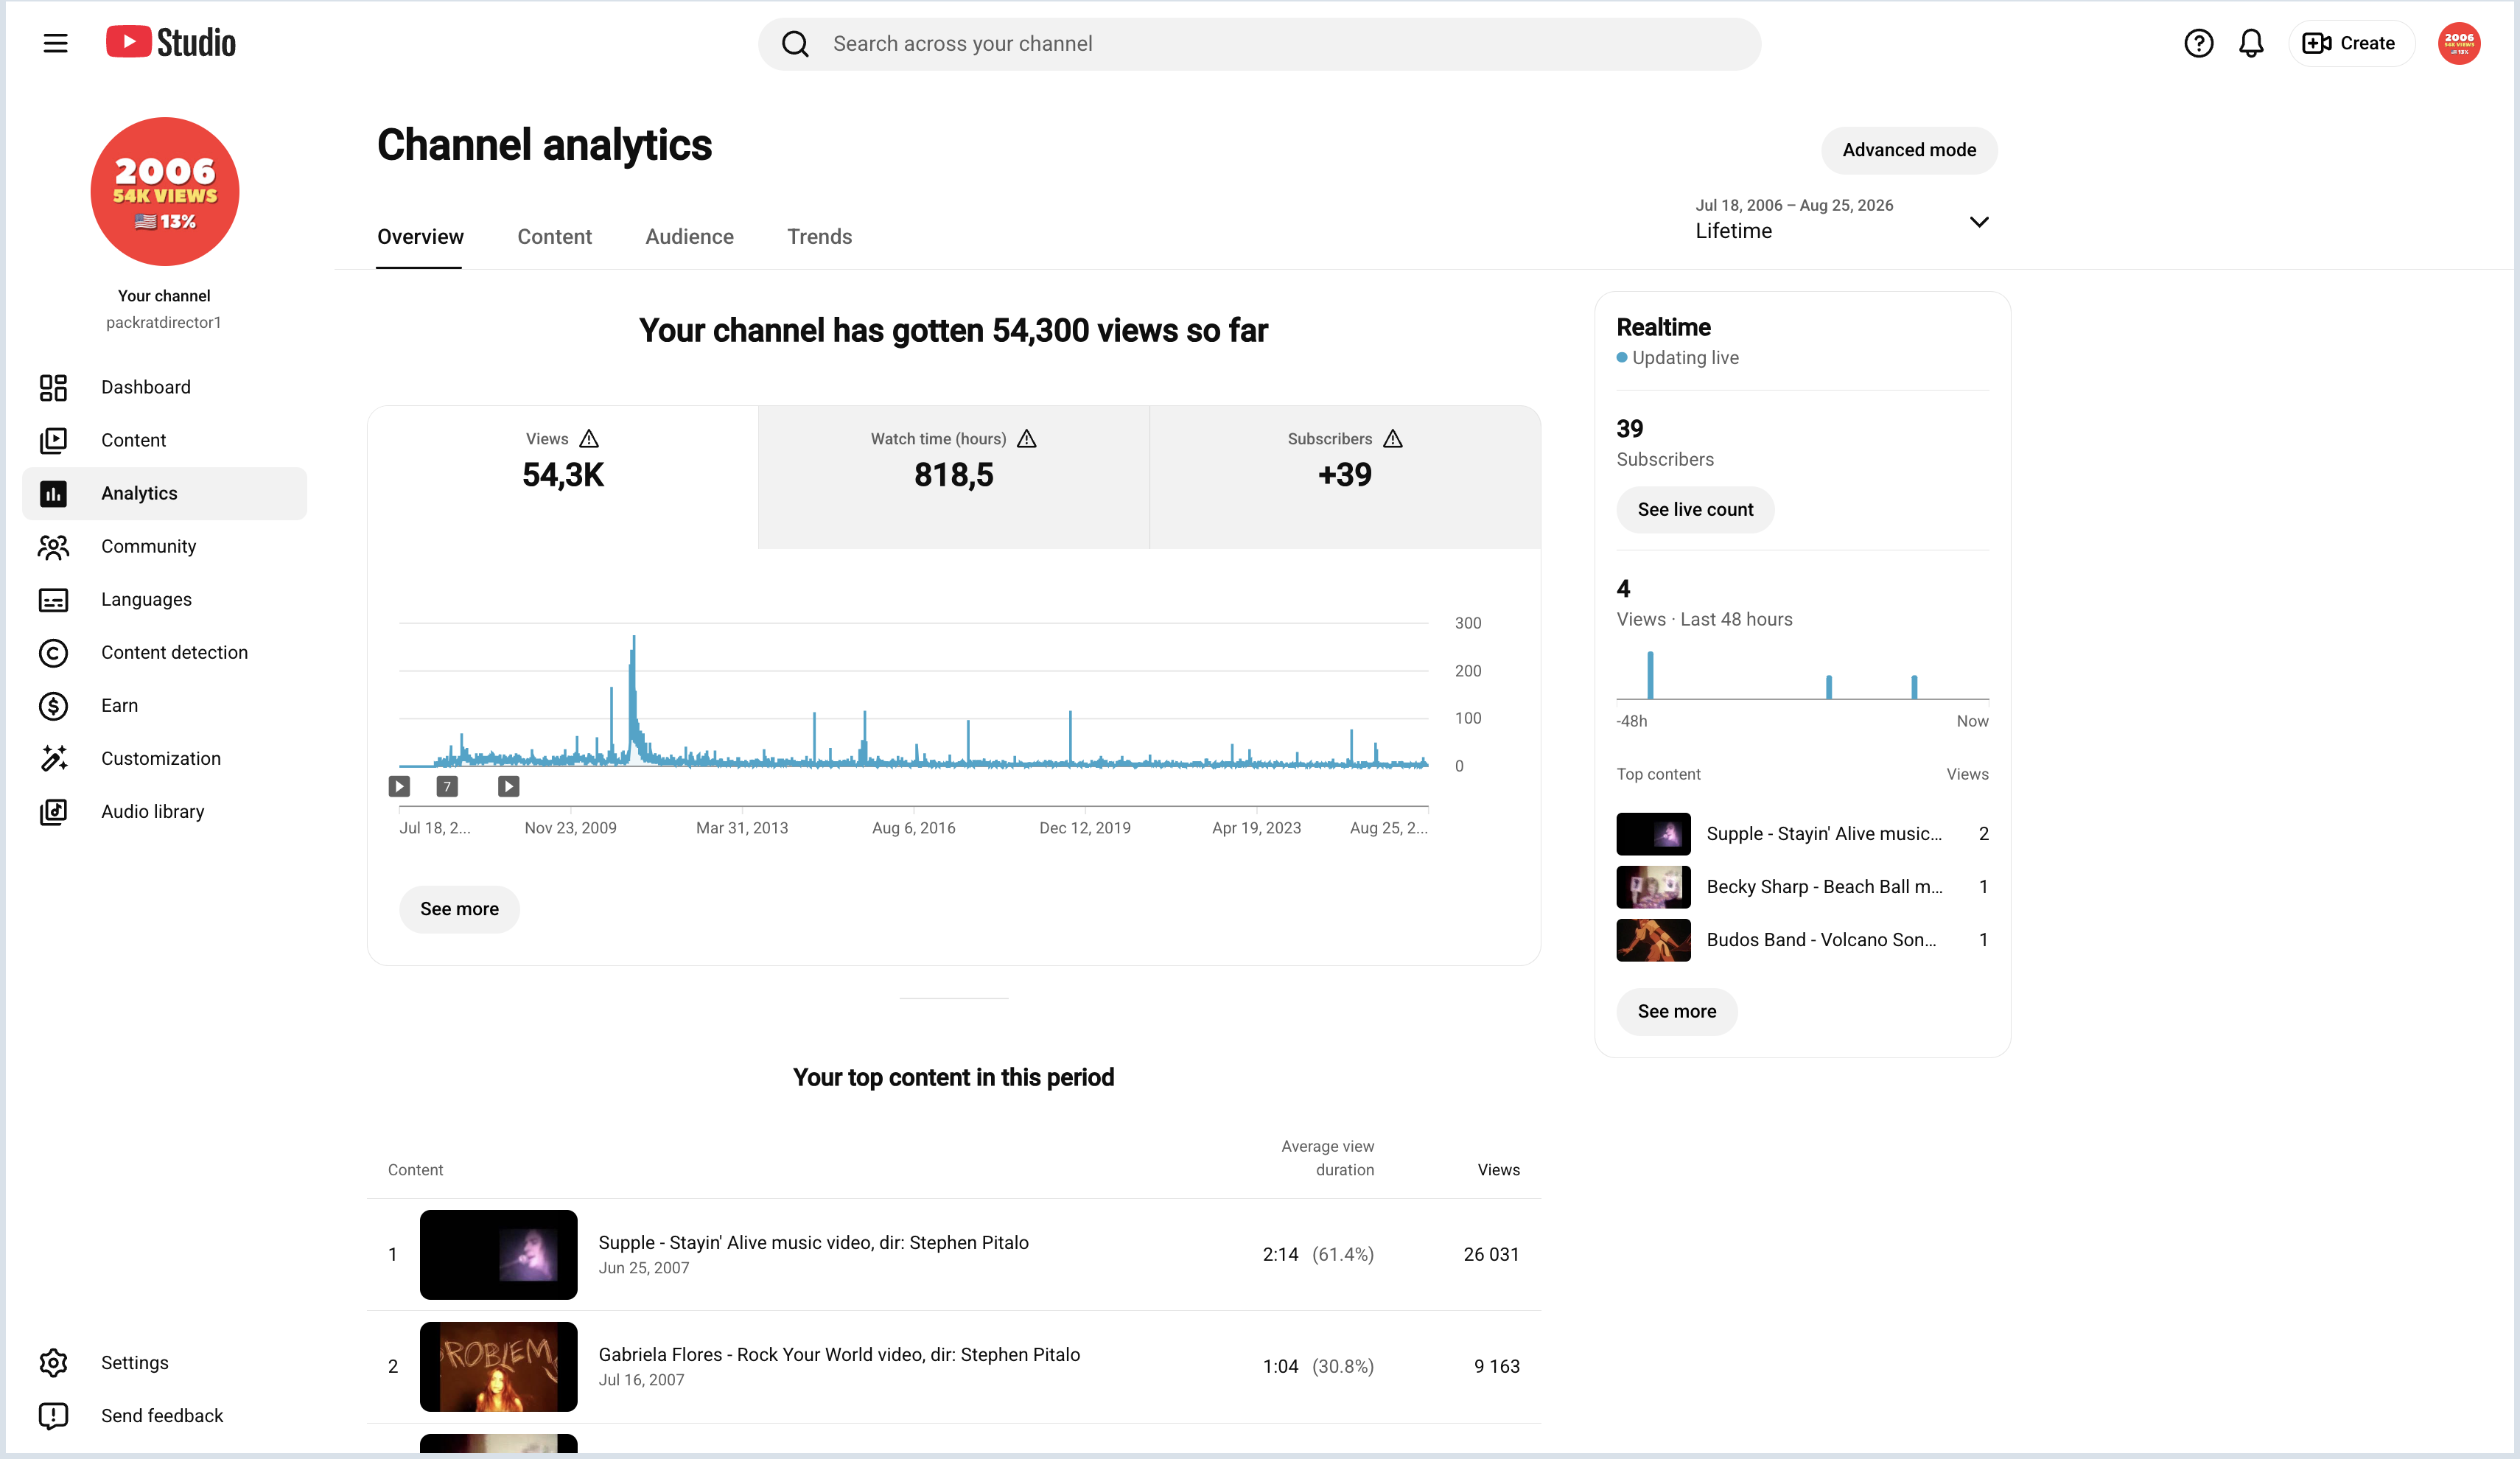
Task: Open the Earn dollar icon section
Action: click(53, 706)
